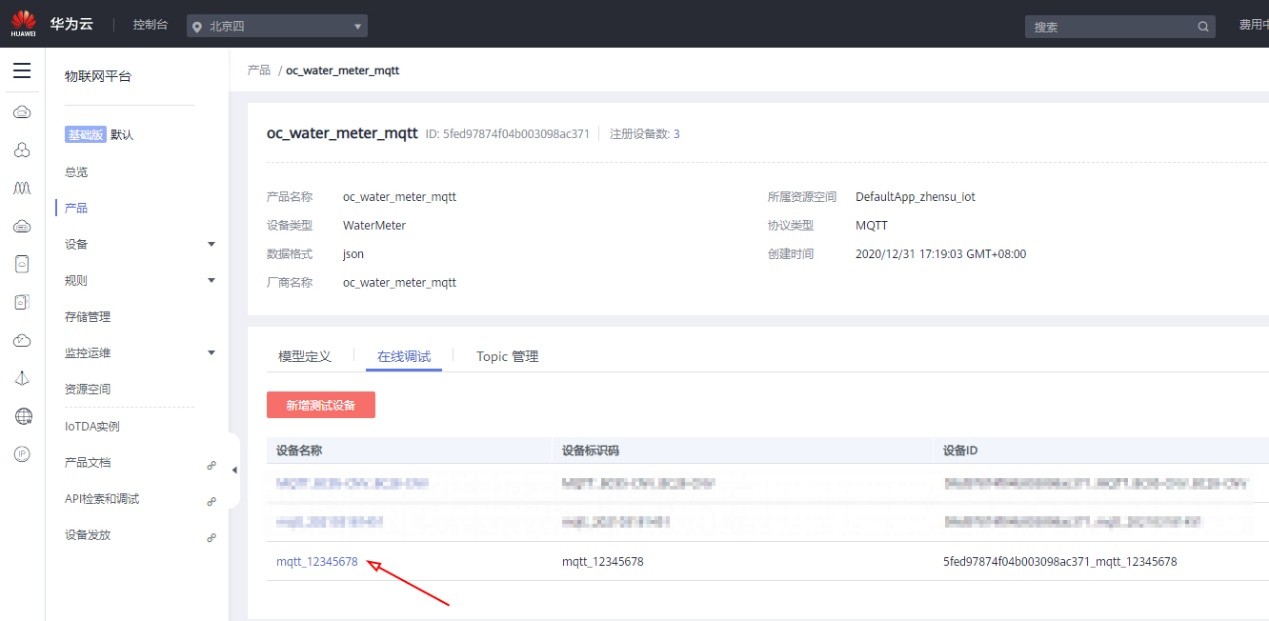Click 产品 breadcrumb link
The height and width of the screenshot is (621, 1269).
tap(259, 70)
